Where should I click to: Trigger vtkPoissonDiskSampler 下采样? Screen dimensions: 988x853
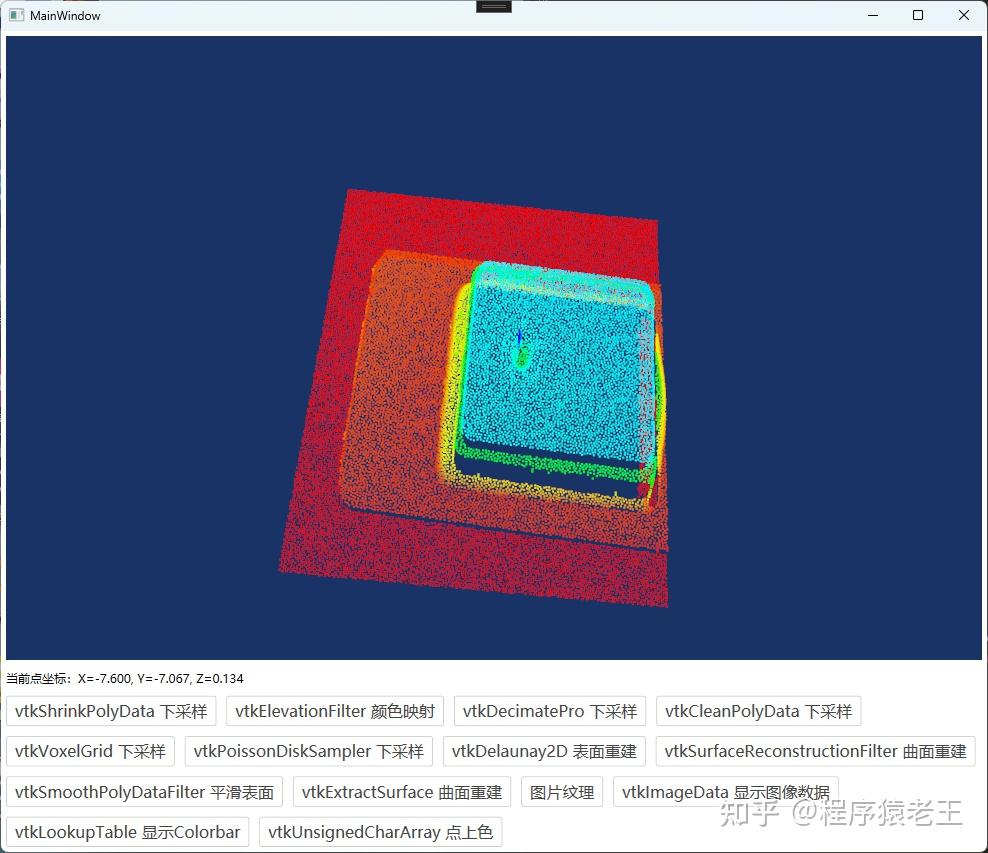309,752
